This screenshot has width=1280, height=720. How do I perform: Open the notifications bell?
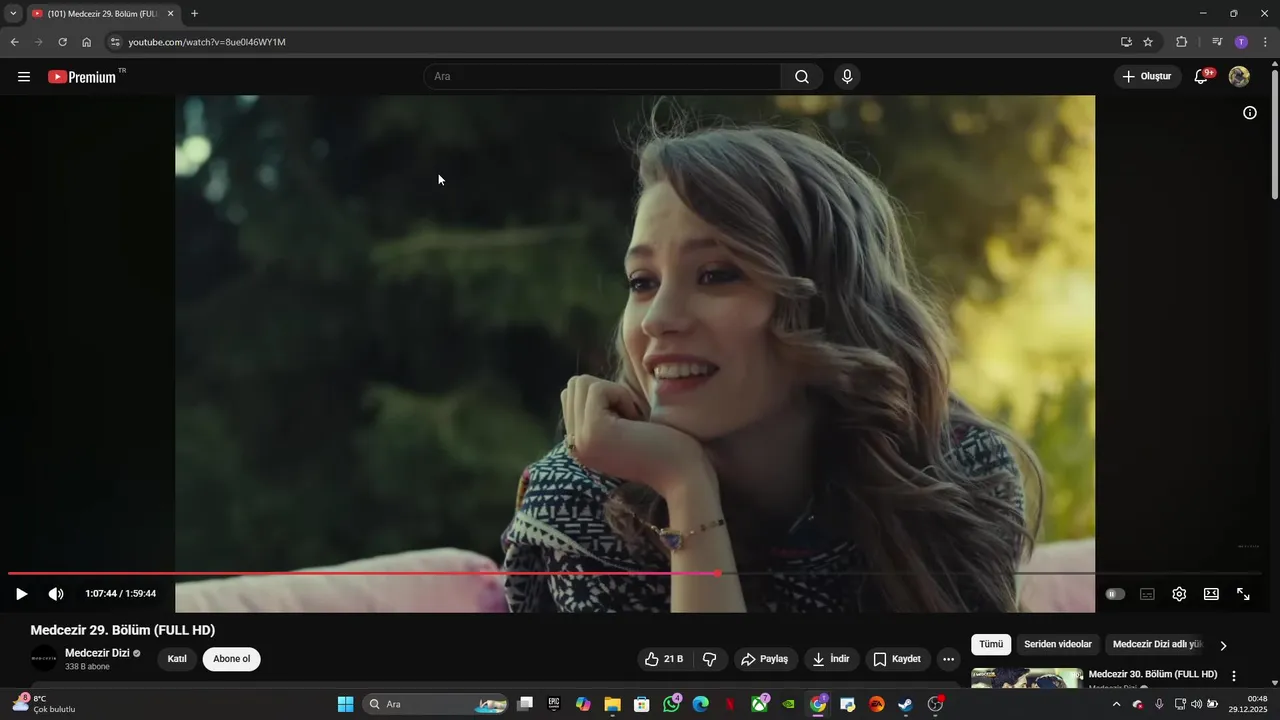pos(1202,77)
